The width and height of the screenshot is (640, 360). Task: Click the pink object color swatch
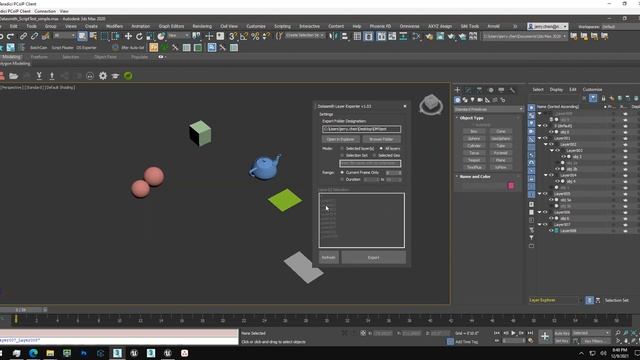(x=511, y=186)
